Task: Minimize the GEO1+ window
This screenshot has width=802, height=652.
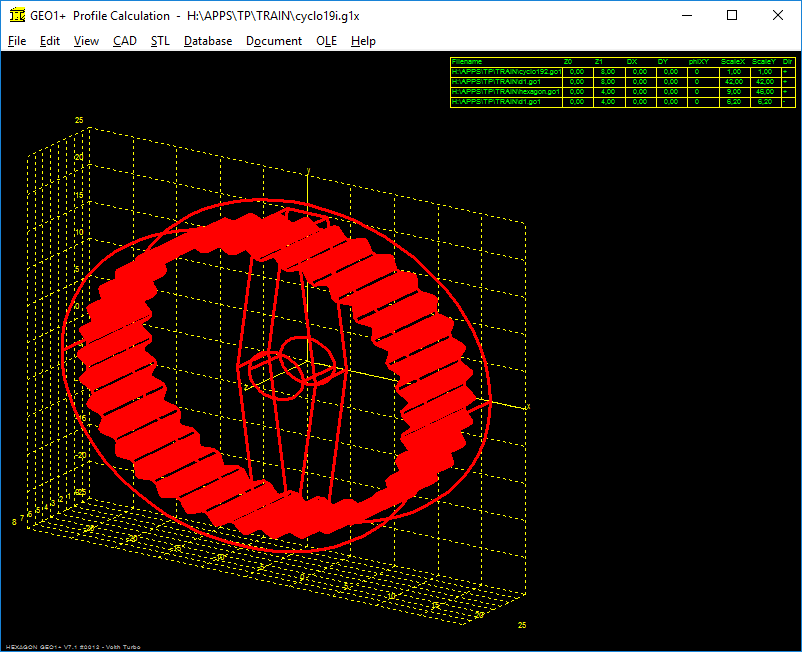Action: [686, 16]
